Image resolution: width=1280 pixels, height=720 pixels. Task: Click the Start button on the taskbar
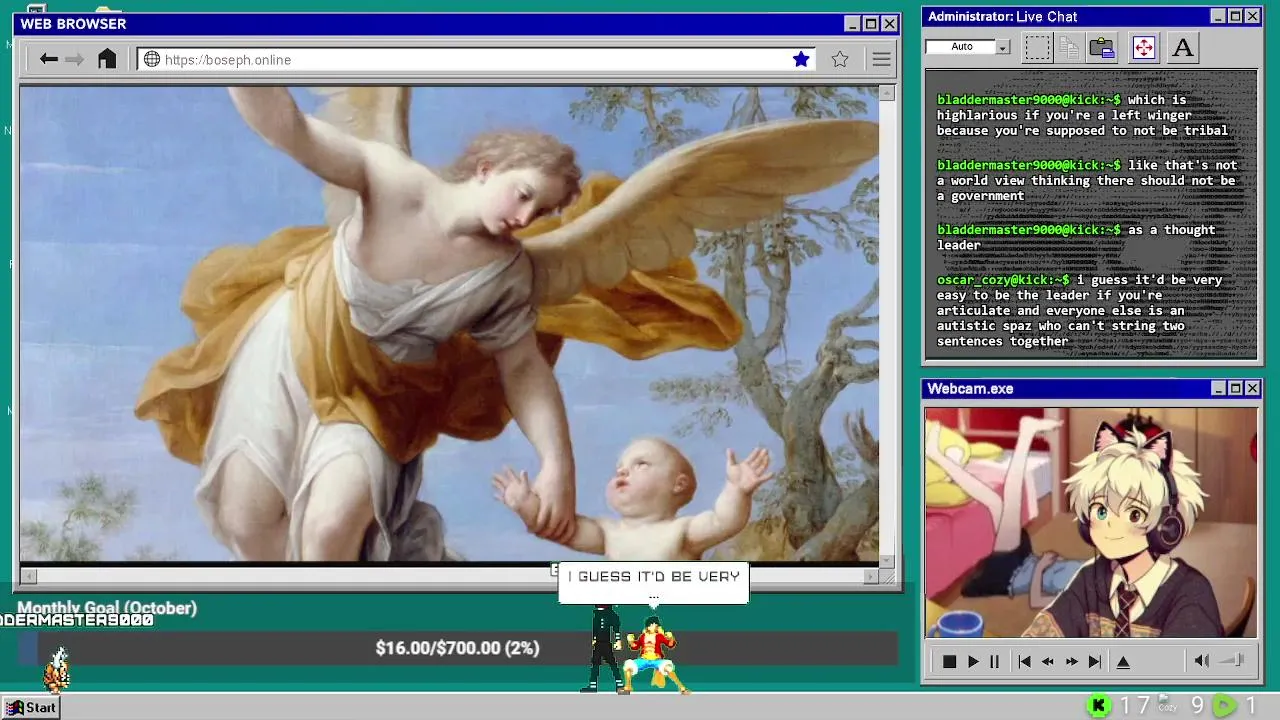tap(31, 707)
